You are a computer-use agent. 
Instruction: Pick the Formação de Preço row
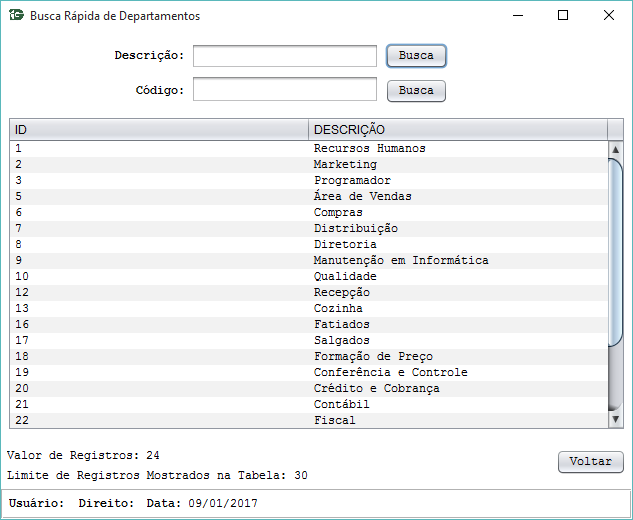309,356
